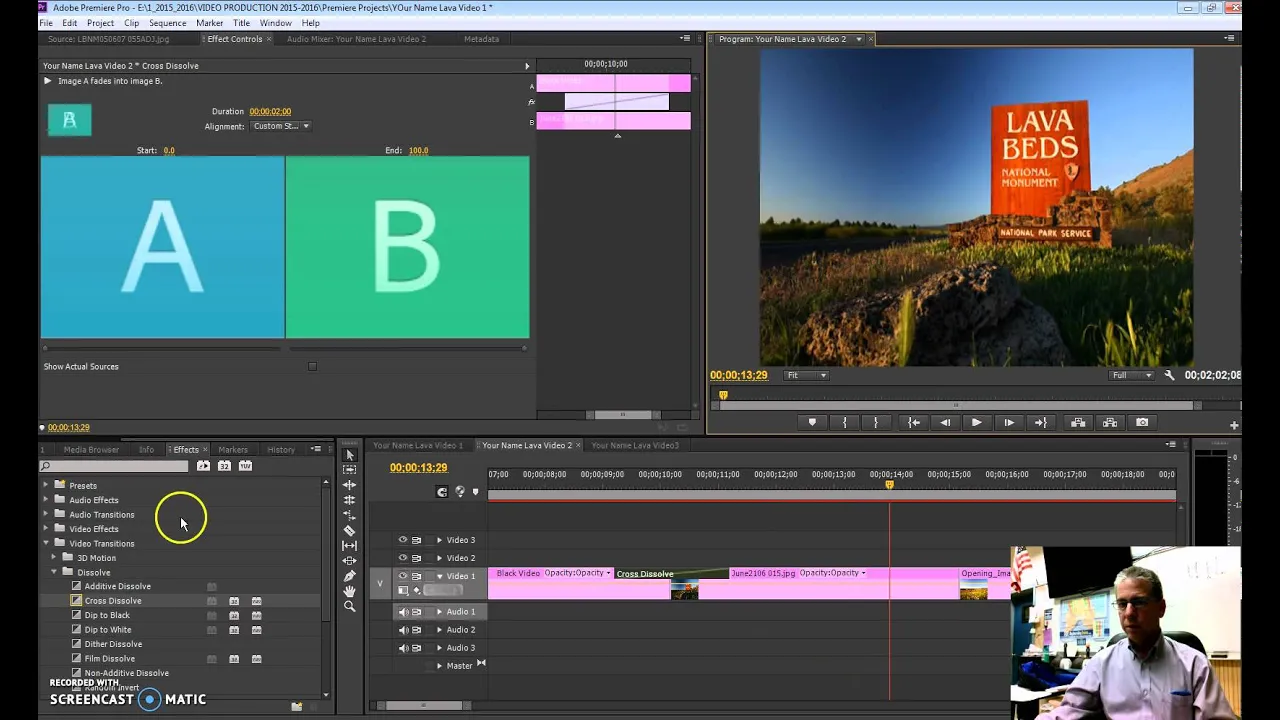Click Mark In in Program Monitor

(x=845, y=423)
